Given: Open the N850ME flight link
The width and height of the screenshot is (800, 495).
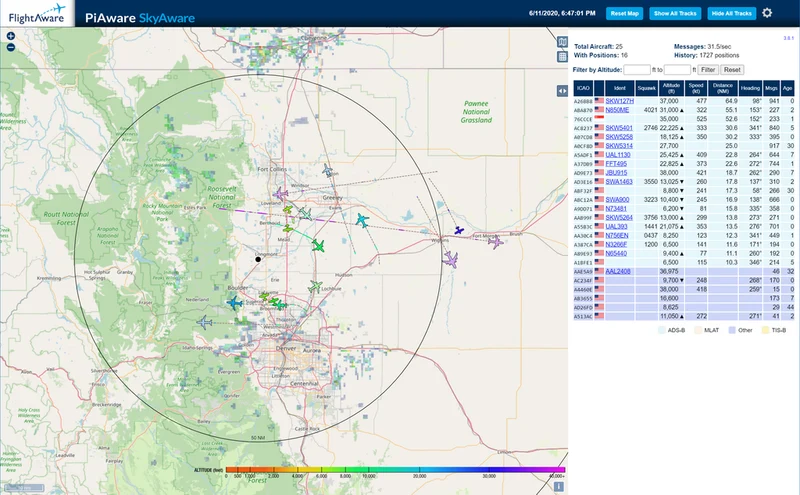Looking at the screenshot, I should pyautogui.click(x=617, y=110).
